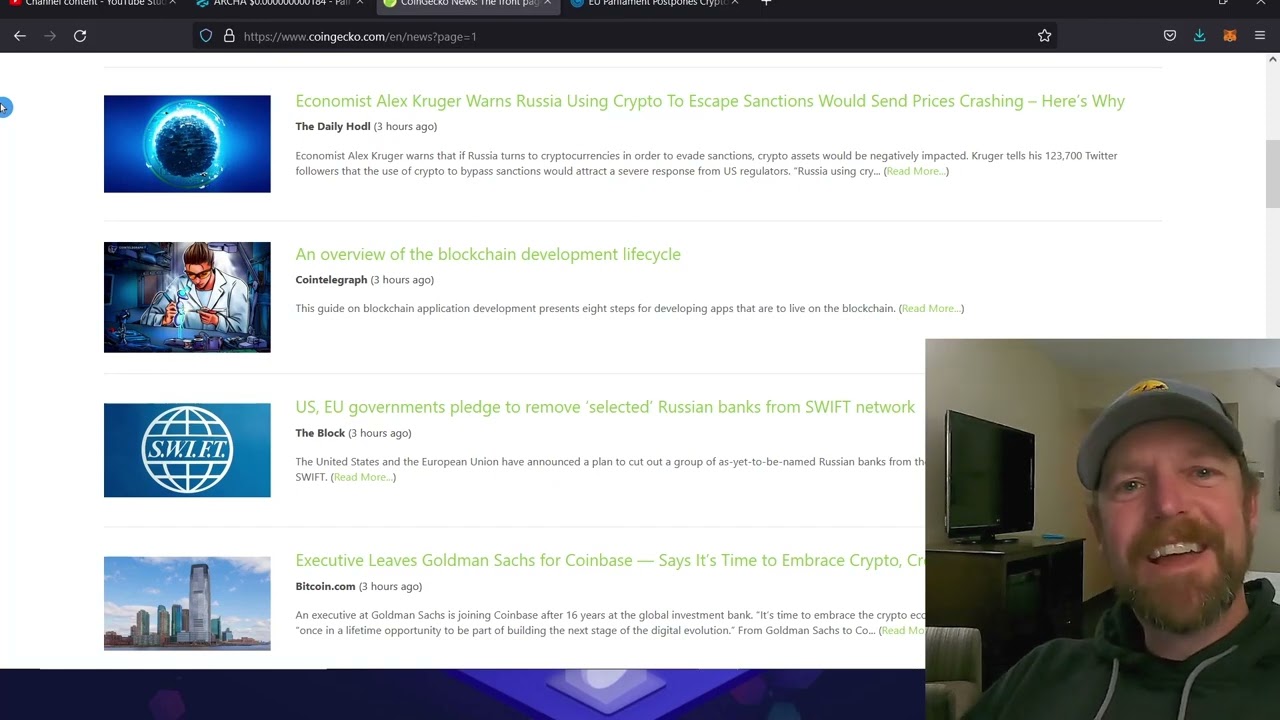Open the Firefox downloads panel

click(1199, 36)
